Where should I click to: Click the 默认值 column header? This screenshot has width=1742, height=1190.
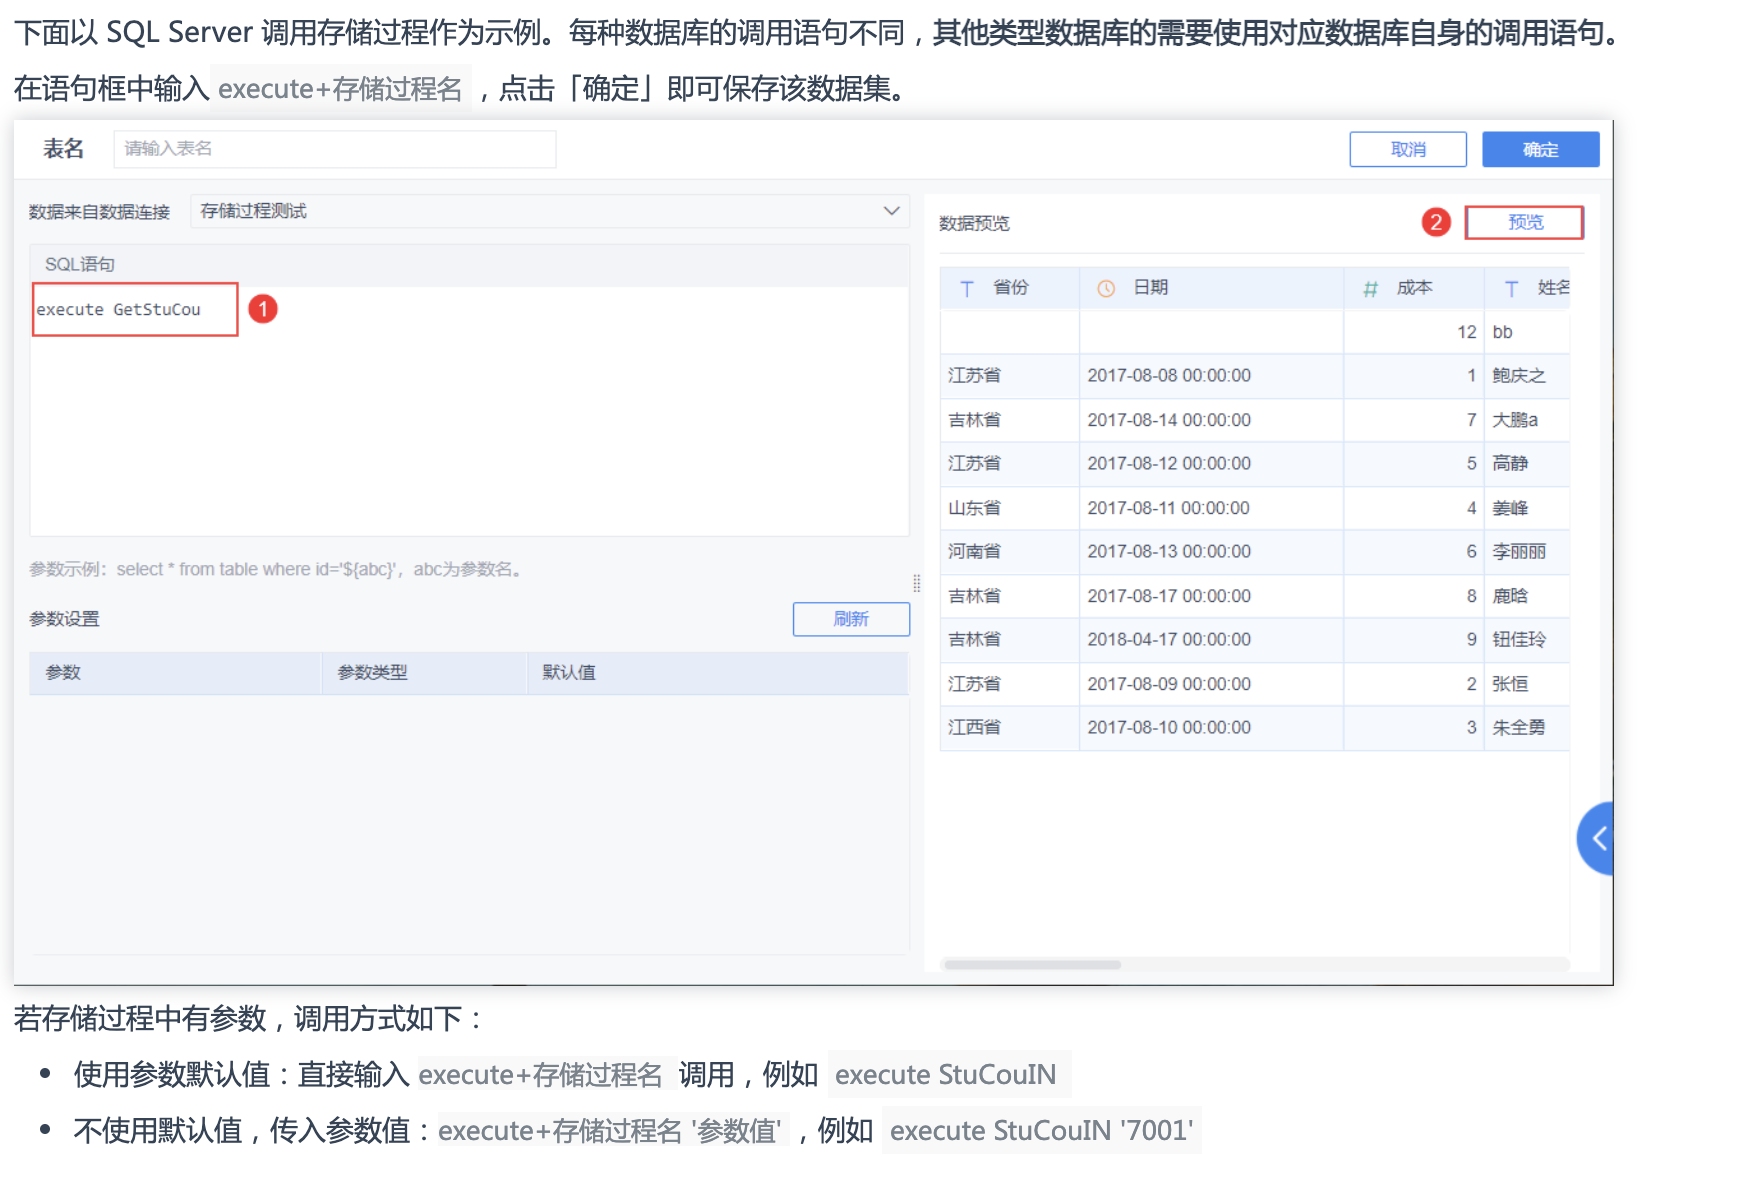718,673
